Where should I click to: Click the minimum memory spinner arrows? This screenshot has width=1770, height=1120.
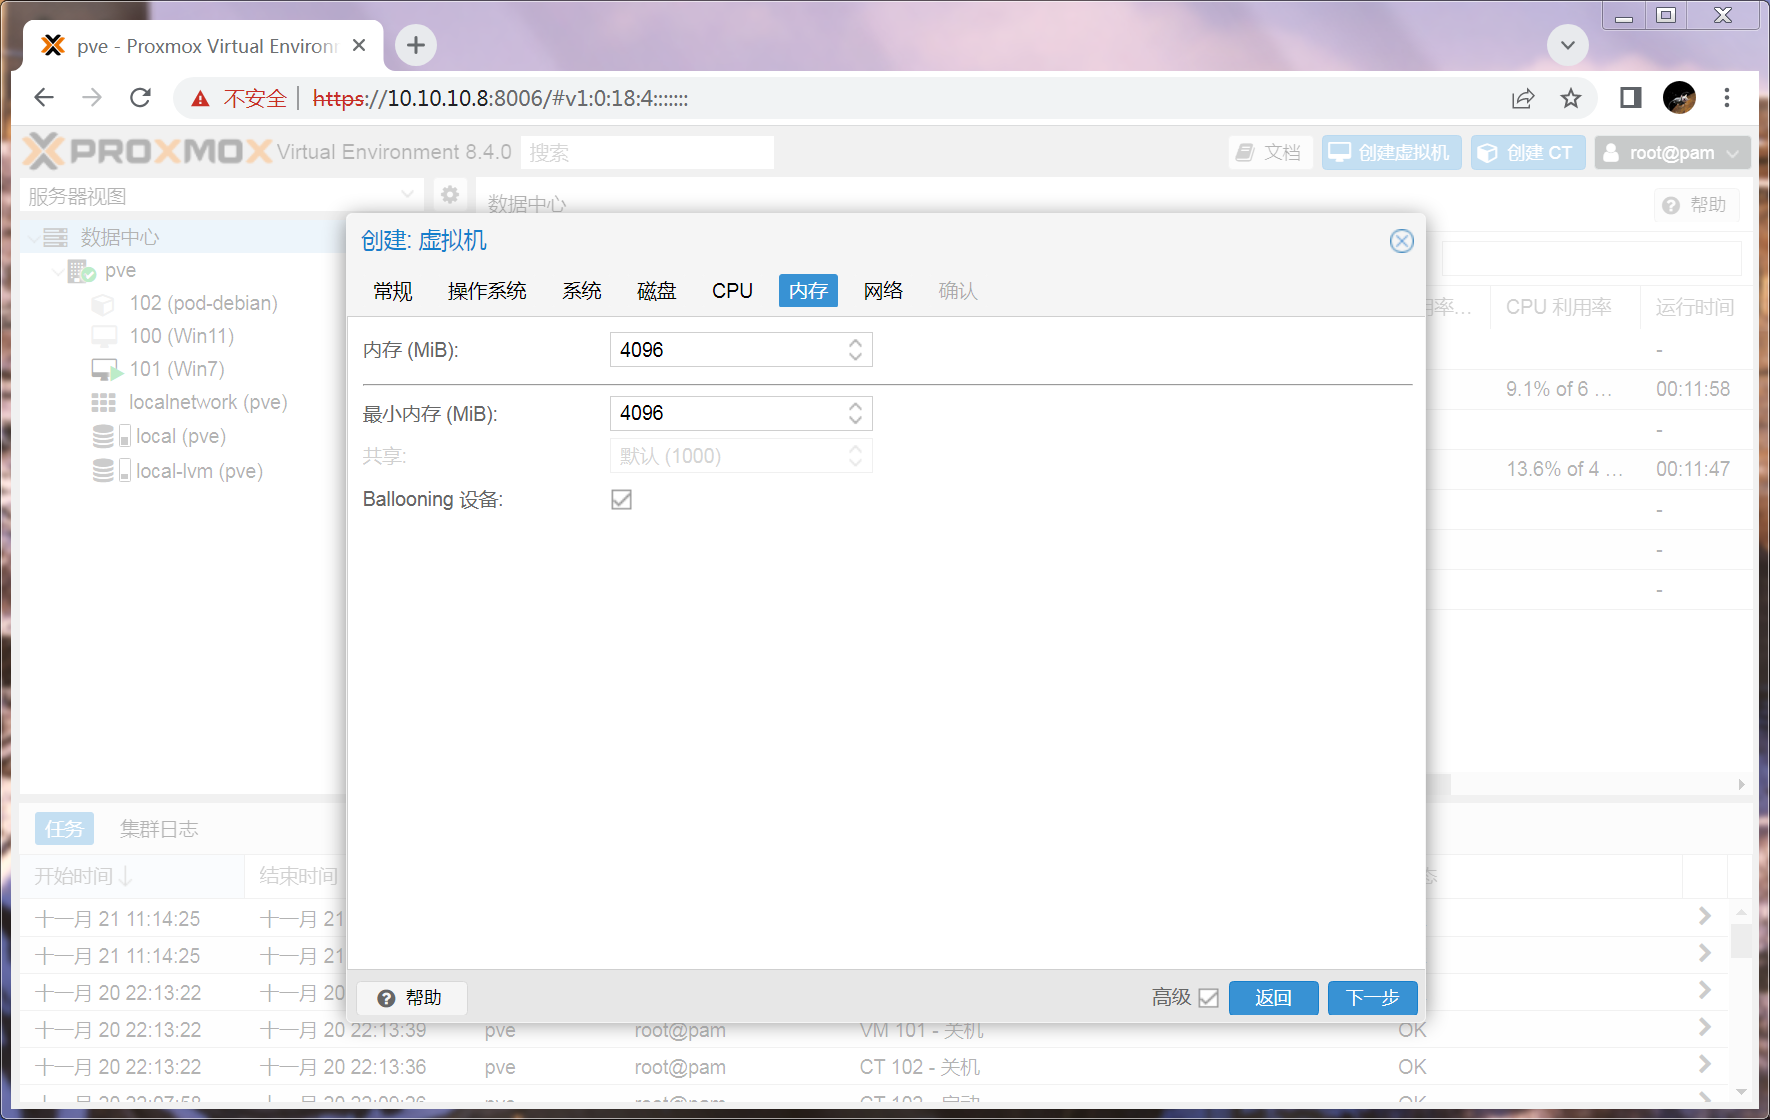[855, 413]
